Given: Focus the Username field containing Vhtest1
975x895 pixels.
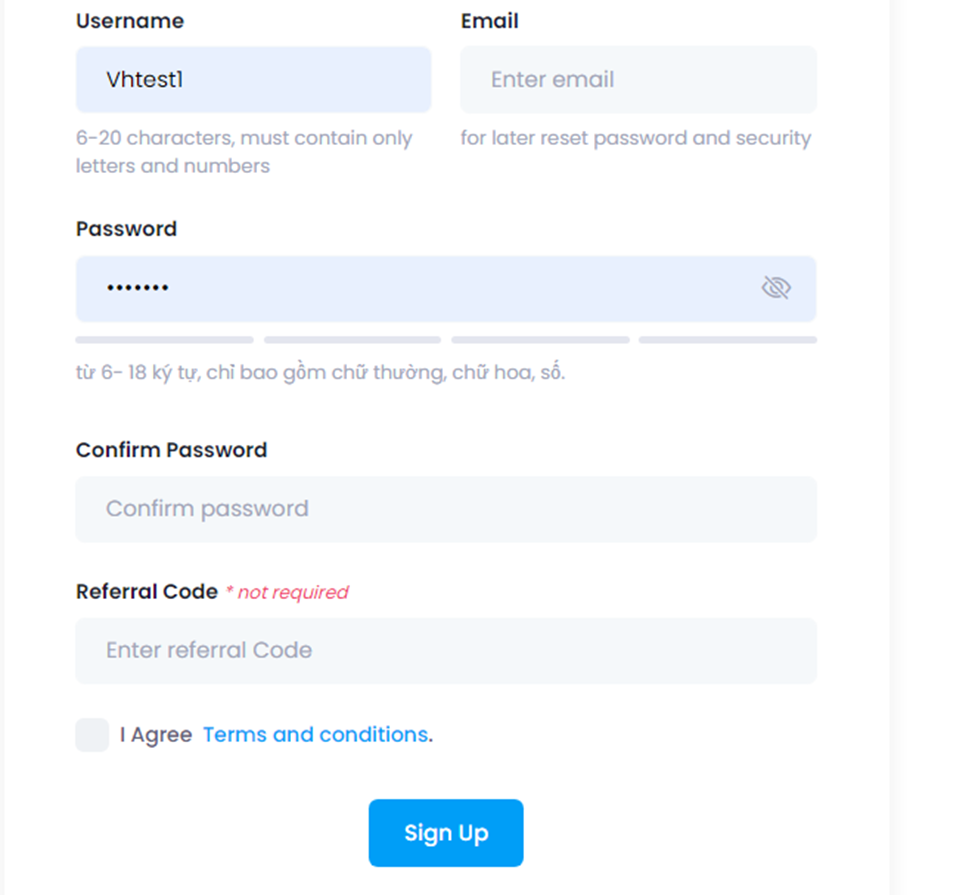Looking at the screenshot, I should click(x=253, y=80).
